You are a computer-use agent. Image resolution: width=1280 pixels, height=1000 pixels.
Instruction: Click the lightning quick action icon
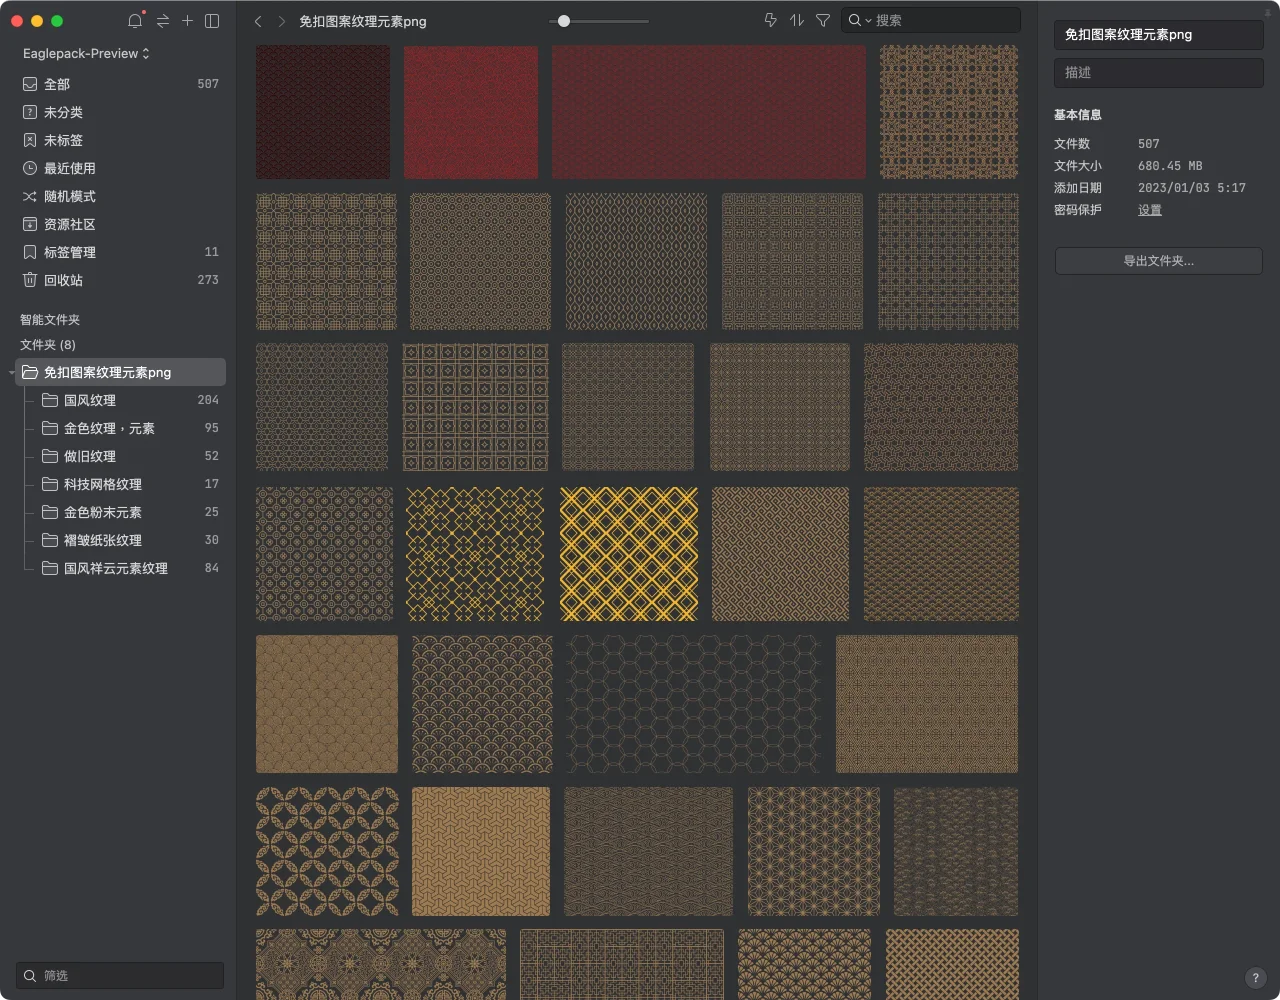click(770, 21)
